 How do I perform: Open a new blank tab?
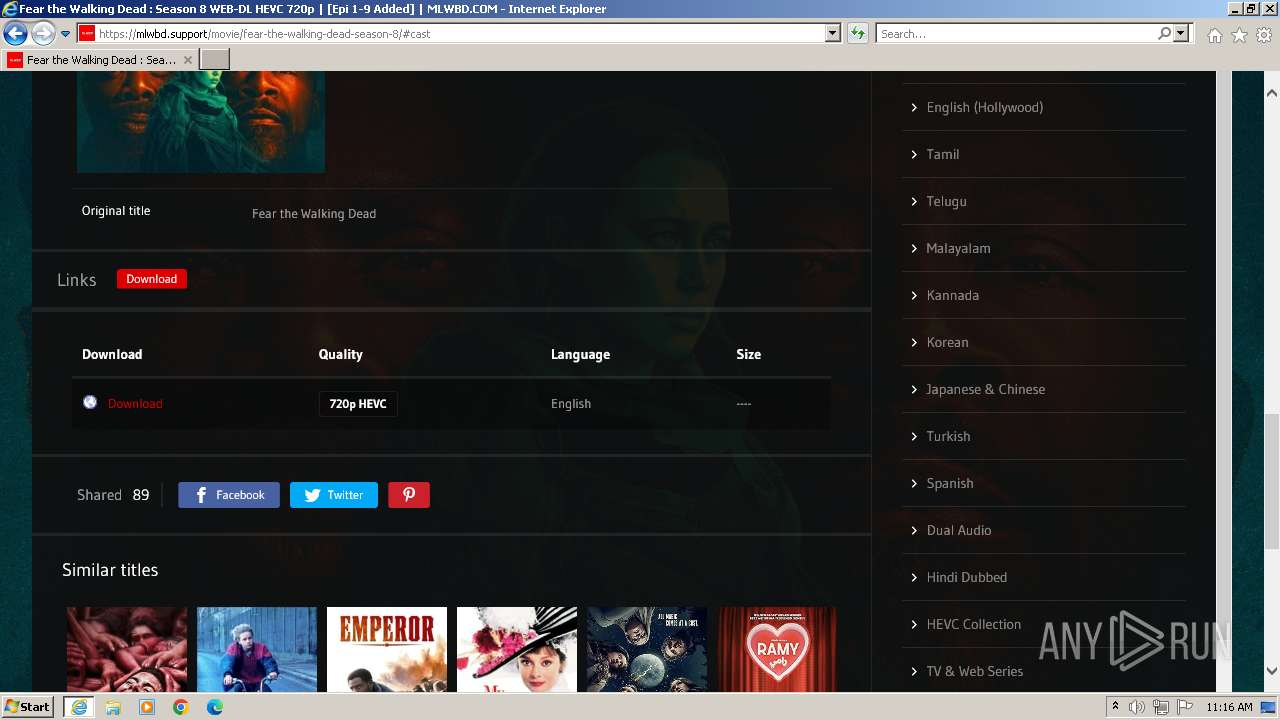click(x=215, y=60)
